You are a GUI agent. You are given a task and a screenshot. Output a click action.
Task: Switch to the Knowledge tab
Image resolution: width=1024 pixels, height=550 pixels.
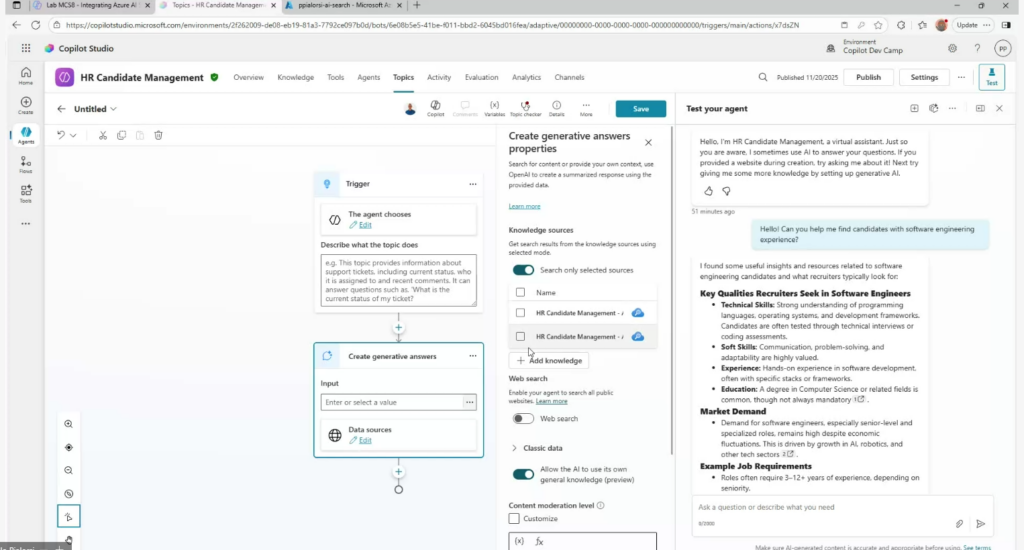(x=295, y=77)
